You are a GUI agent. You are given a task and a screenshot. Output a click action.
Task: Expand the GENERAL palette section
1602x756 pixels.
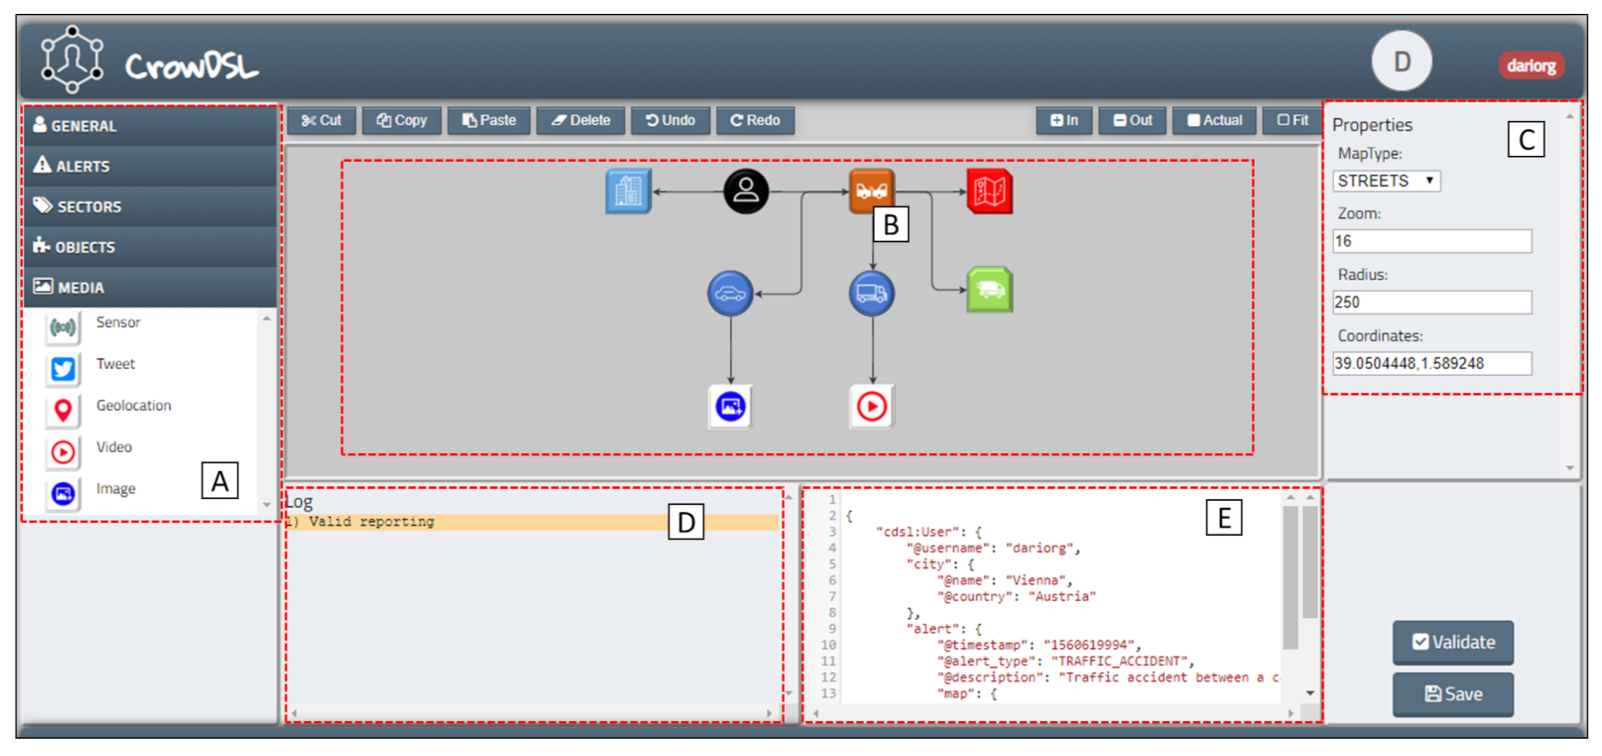[150, 126]
